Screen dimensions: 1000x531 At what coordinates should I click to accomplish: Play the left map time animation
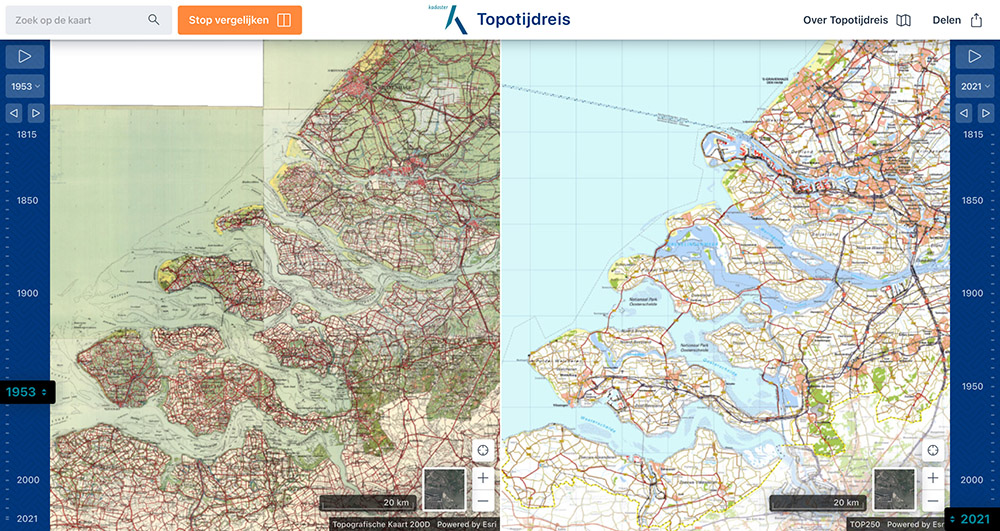[x=25, y=57]
